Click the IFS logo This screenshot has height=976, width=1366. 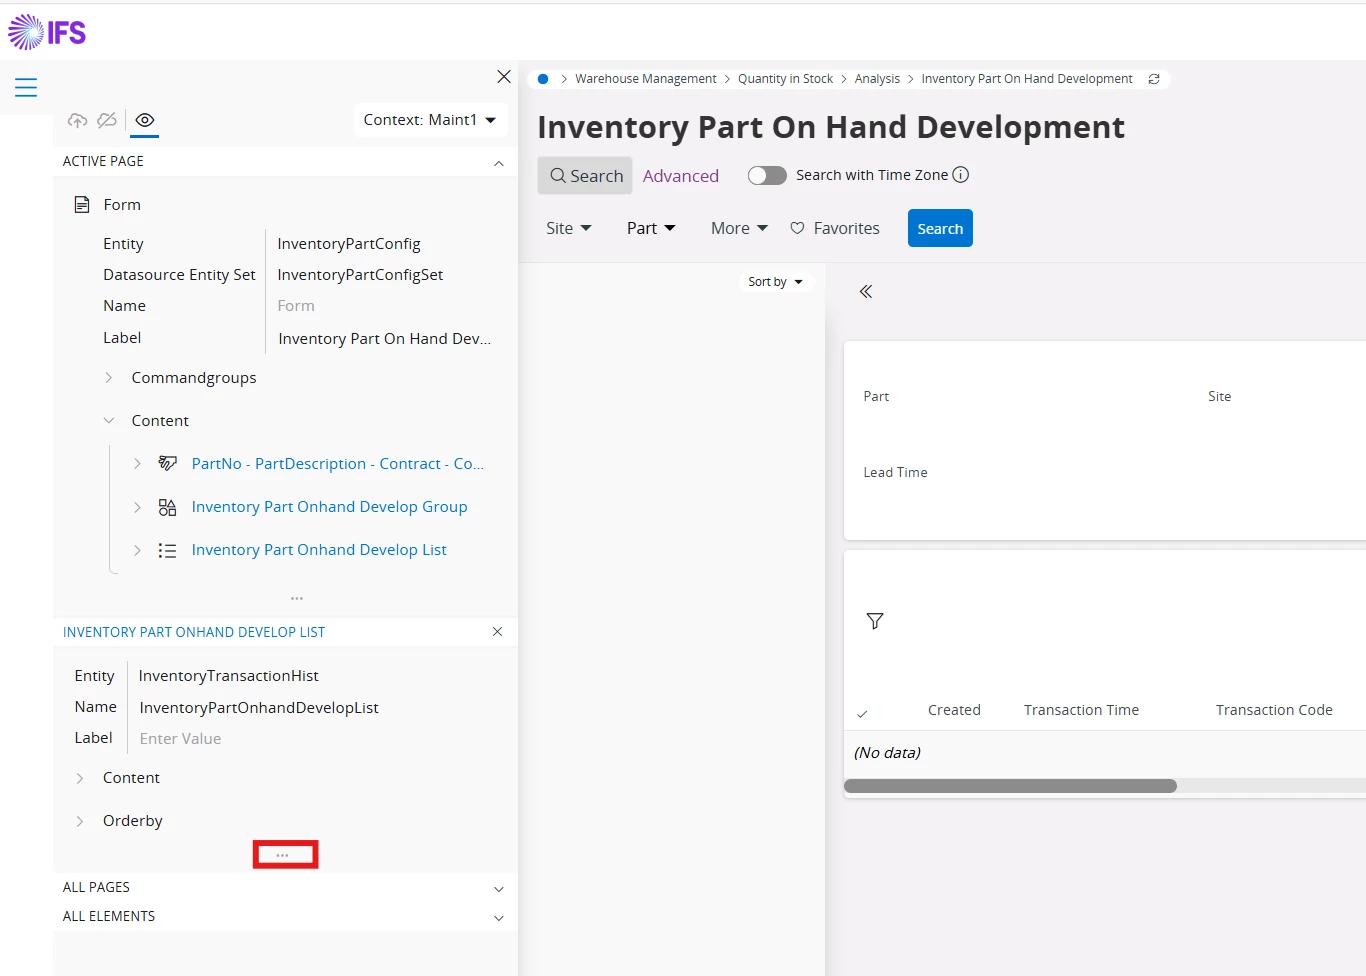click(47, 33)
